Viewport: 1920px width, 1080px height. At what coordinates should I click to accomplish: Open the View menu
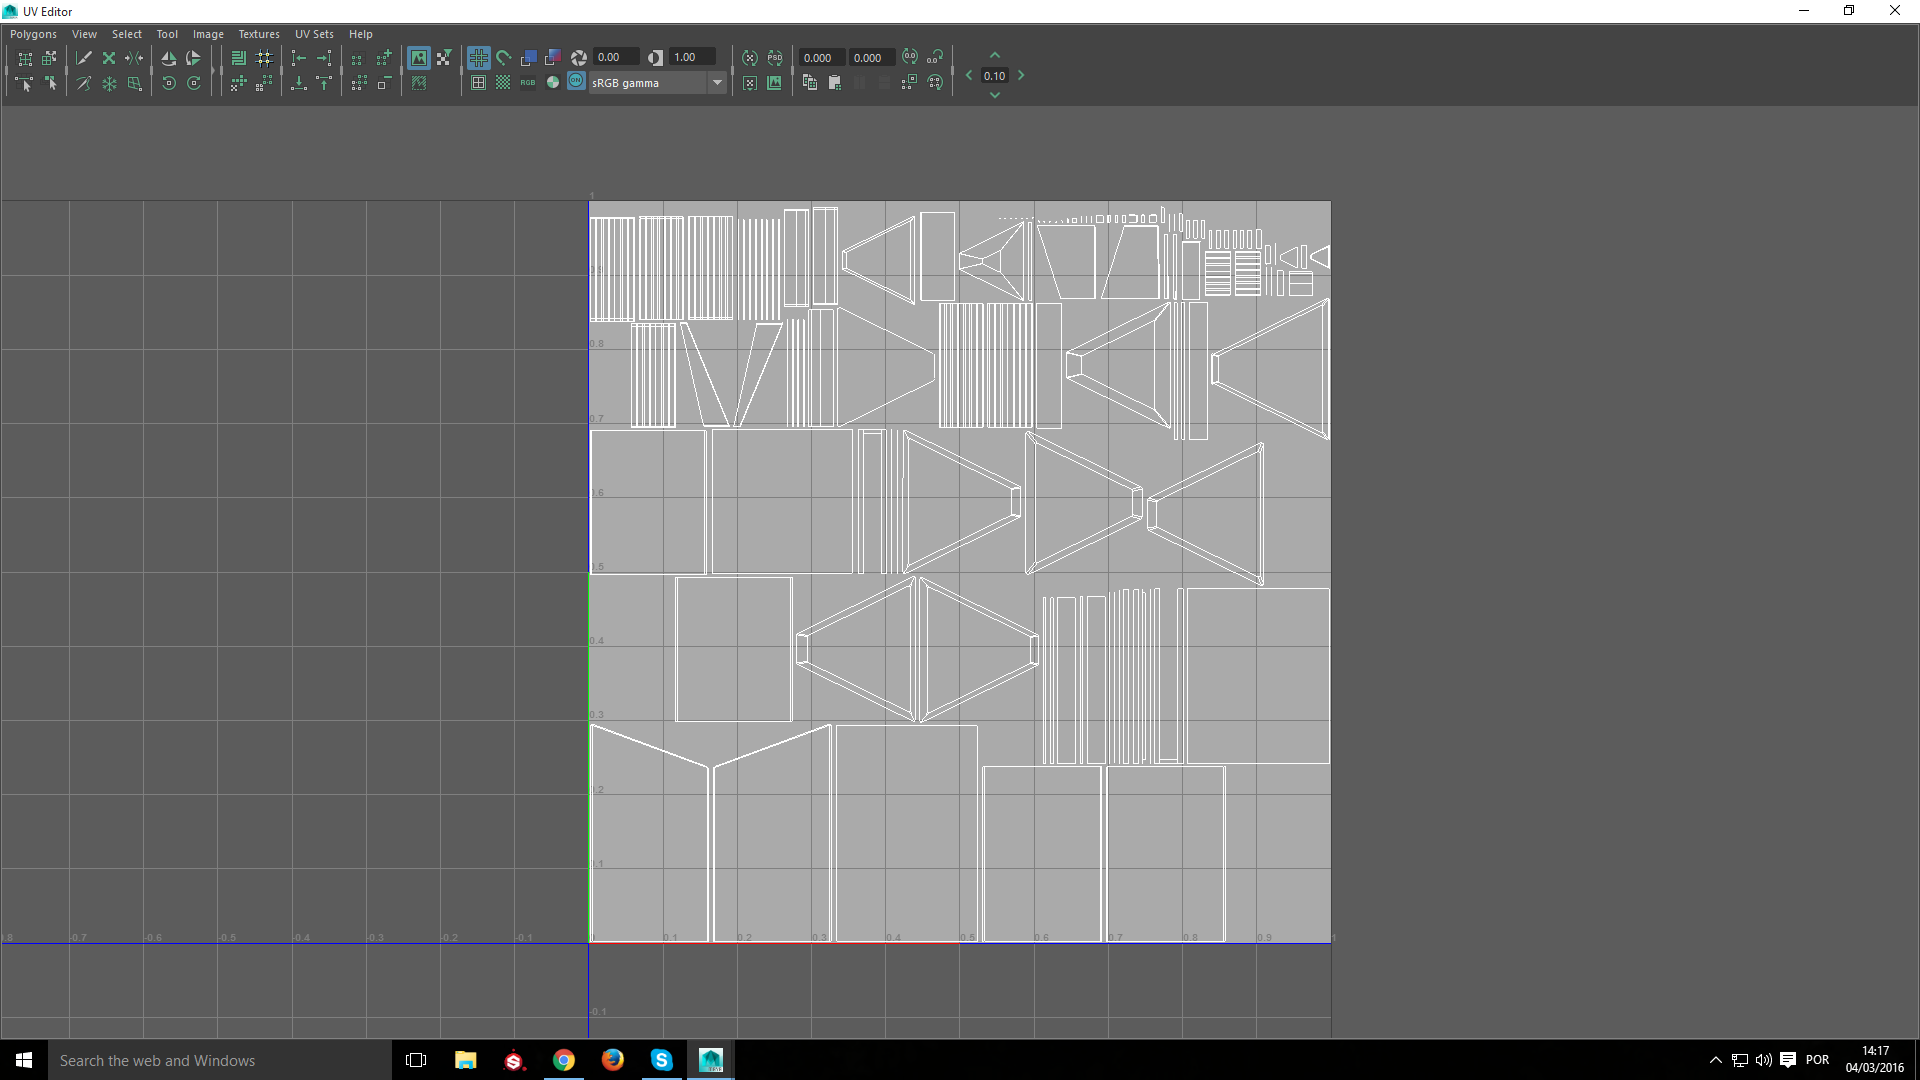coord(84,34)
